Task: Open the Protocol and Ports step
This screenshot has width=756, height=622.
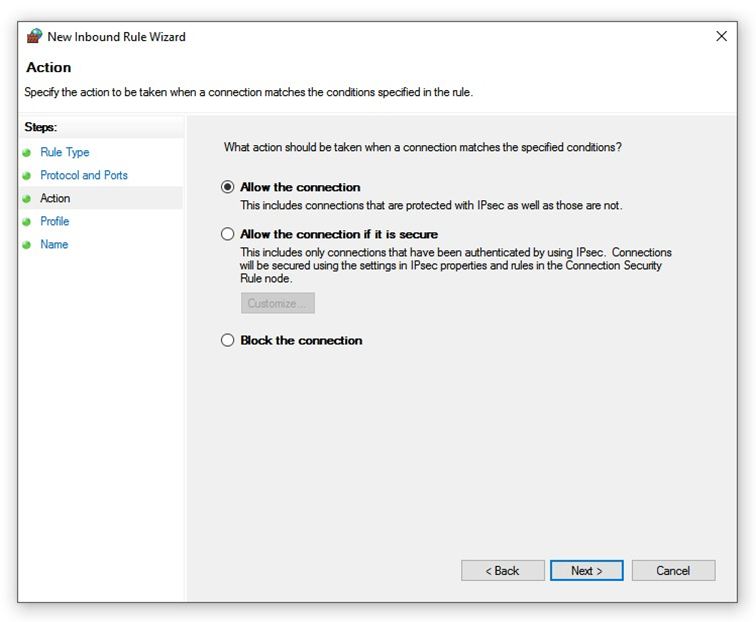Action: click(84, 175)
